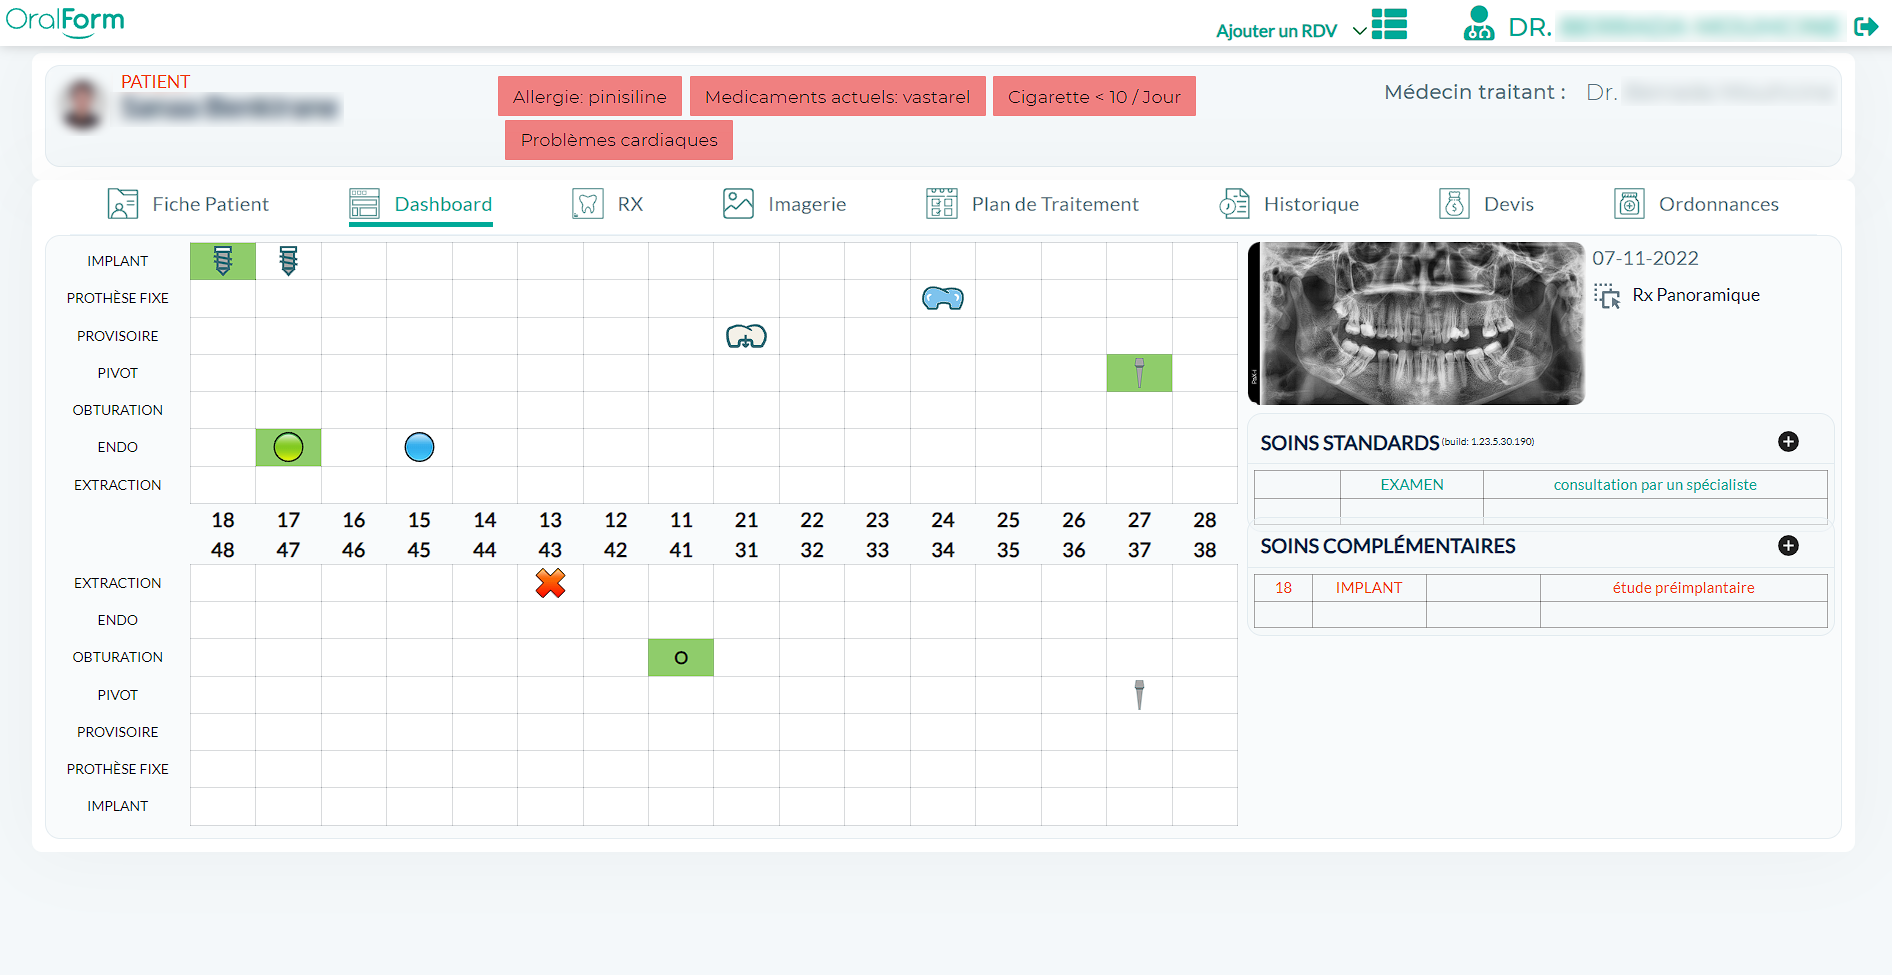Add a soin standard with plus button
1892x975 pixels.
pos(1788,442)
